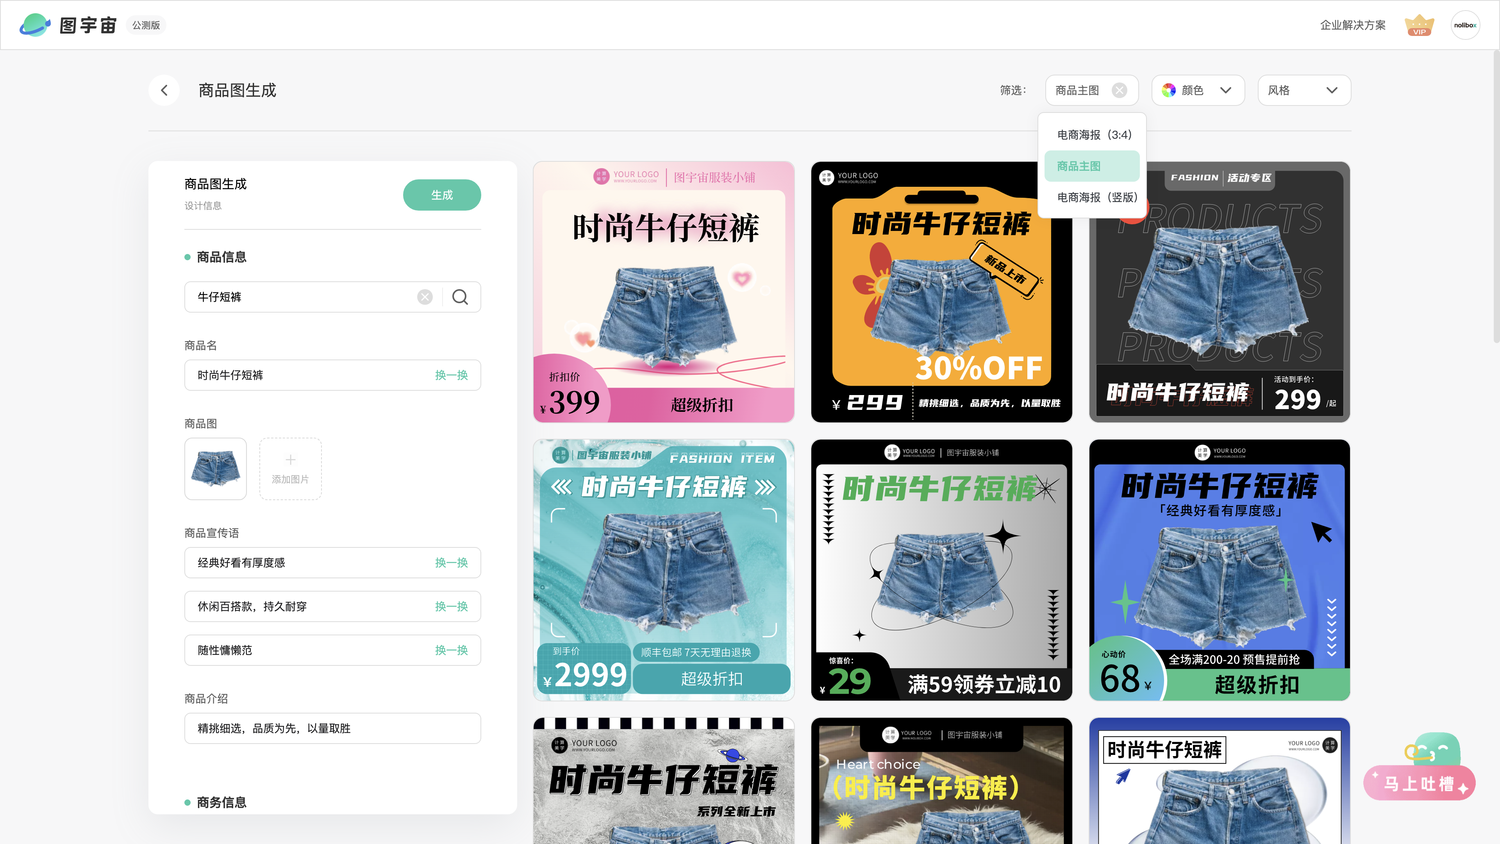Open the 风格 style dropdown

1304,90
